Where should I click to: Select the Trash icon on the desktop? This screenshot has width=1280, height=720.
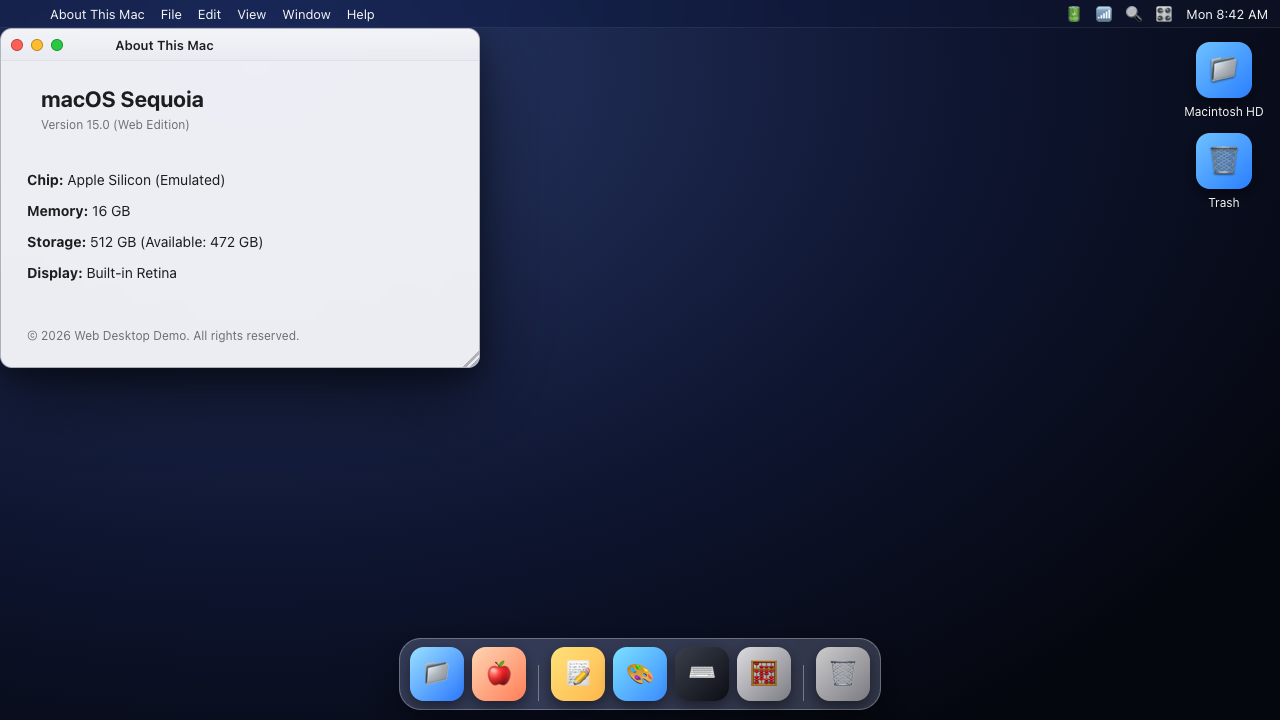coord(1224,172)
